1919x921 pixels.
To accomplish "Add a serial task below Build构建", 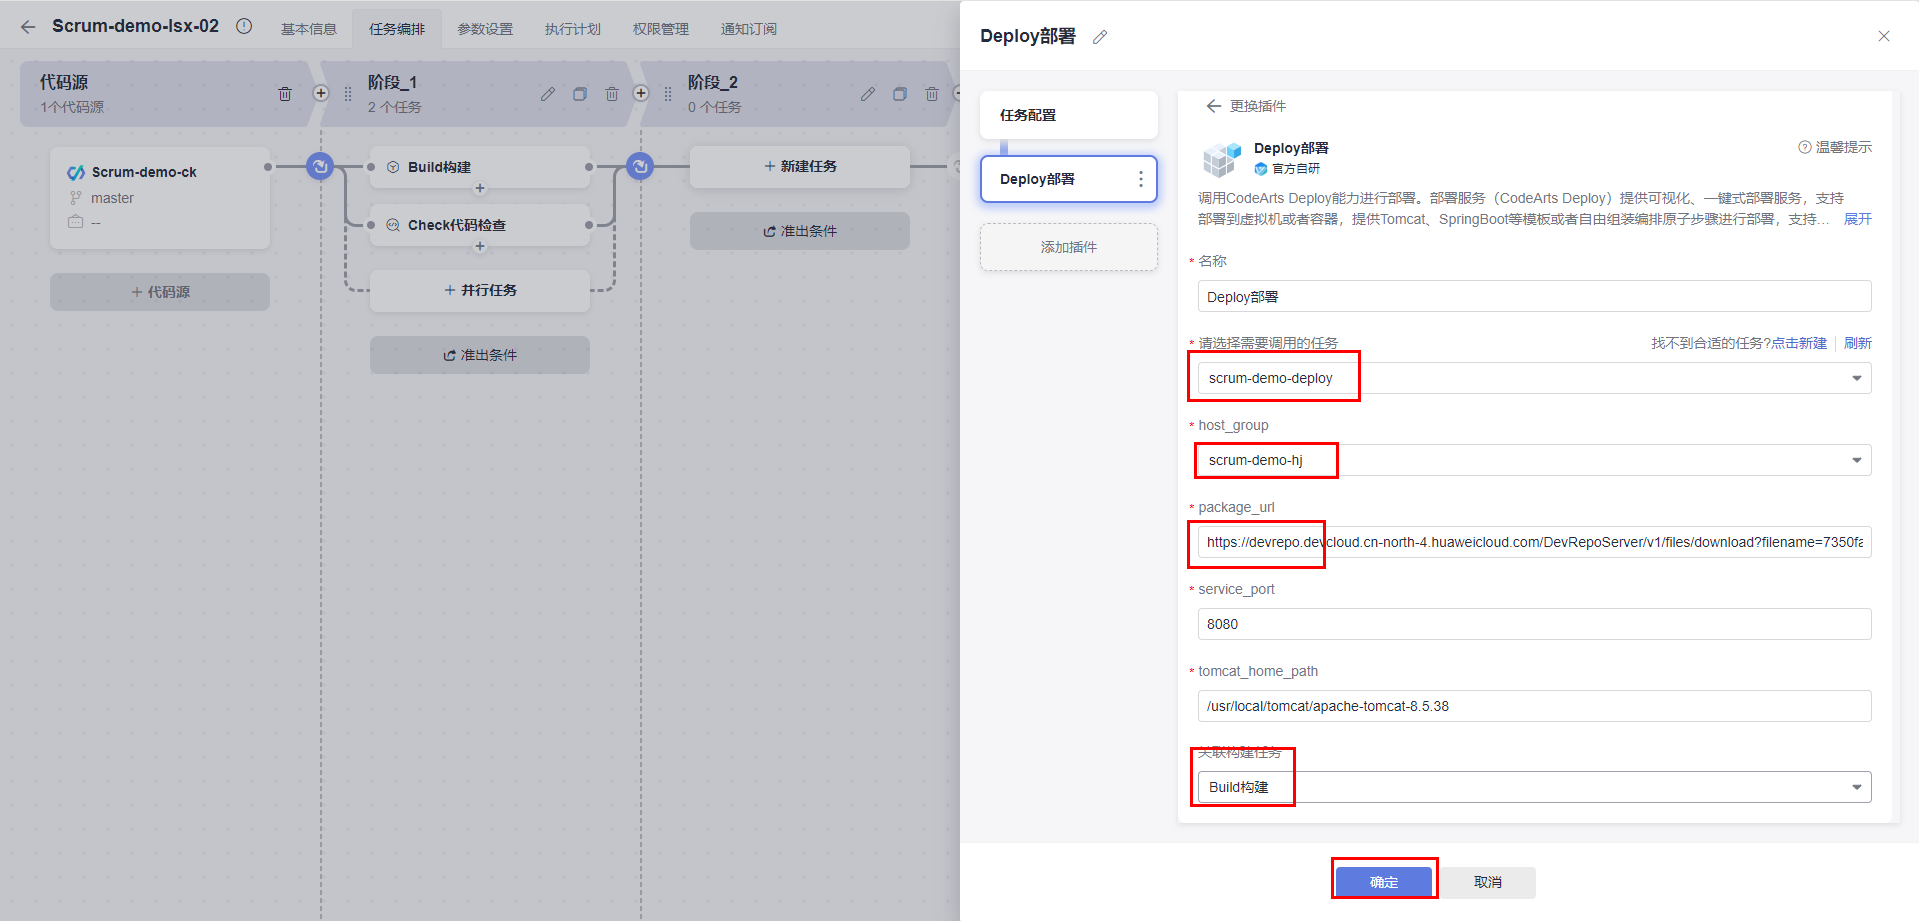I will [x=480, y=188].
